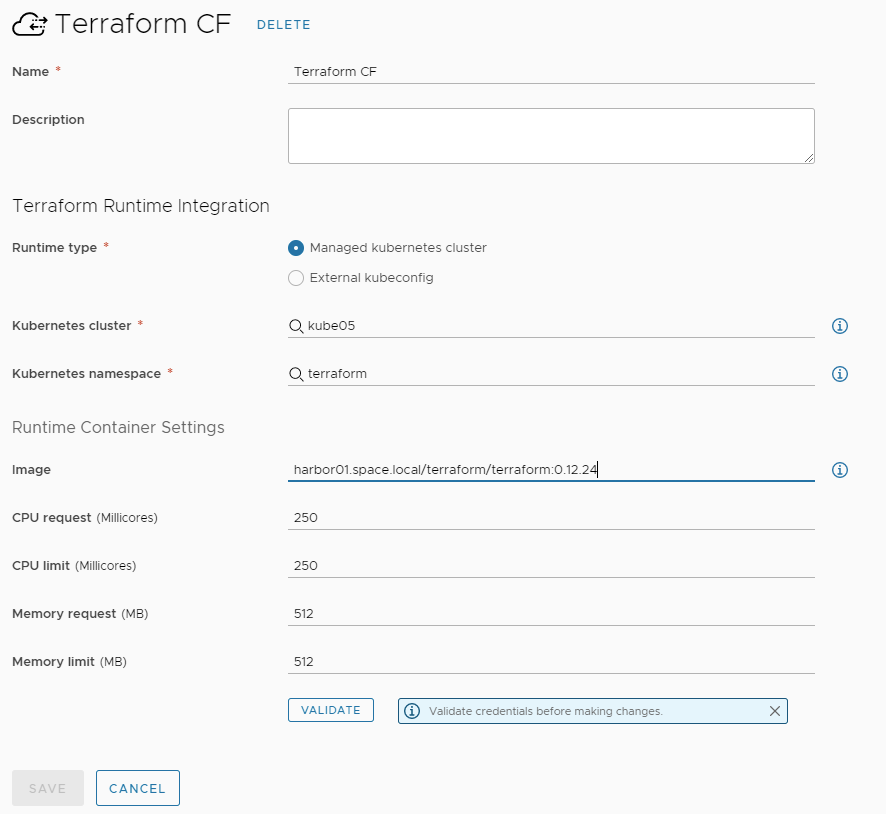886x814 pixels.
Task: Click into the Description text area
Action: (551, 136)
